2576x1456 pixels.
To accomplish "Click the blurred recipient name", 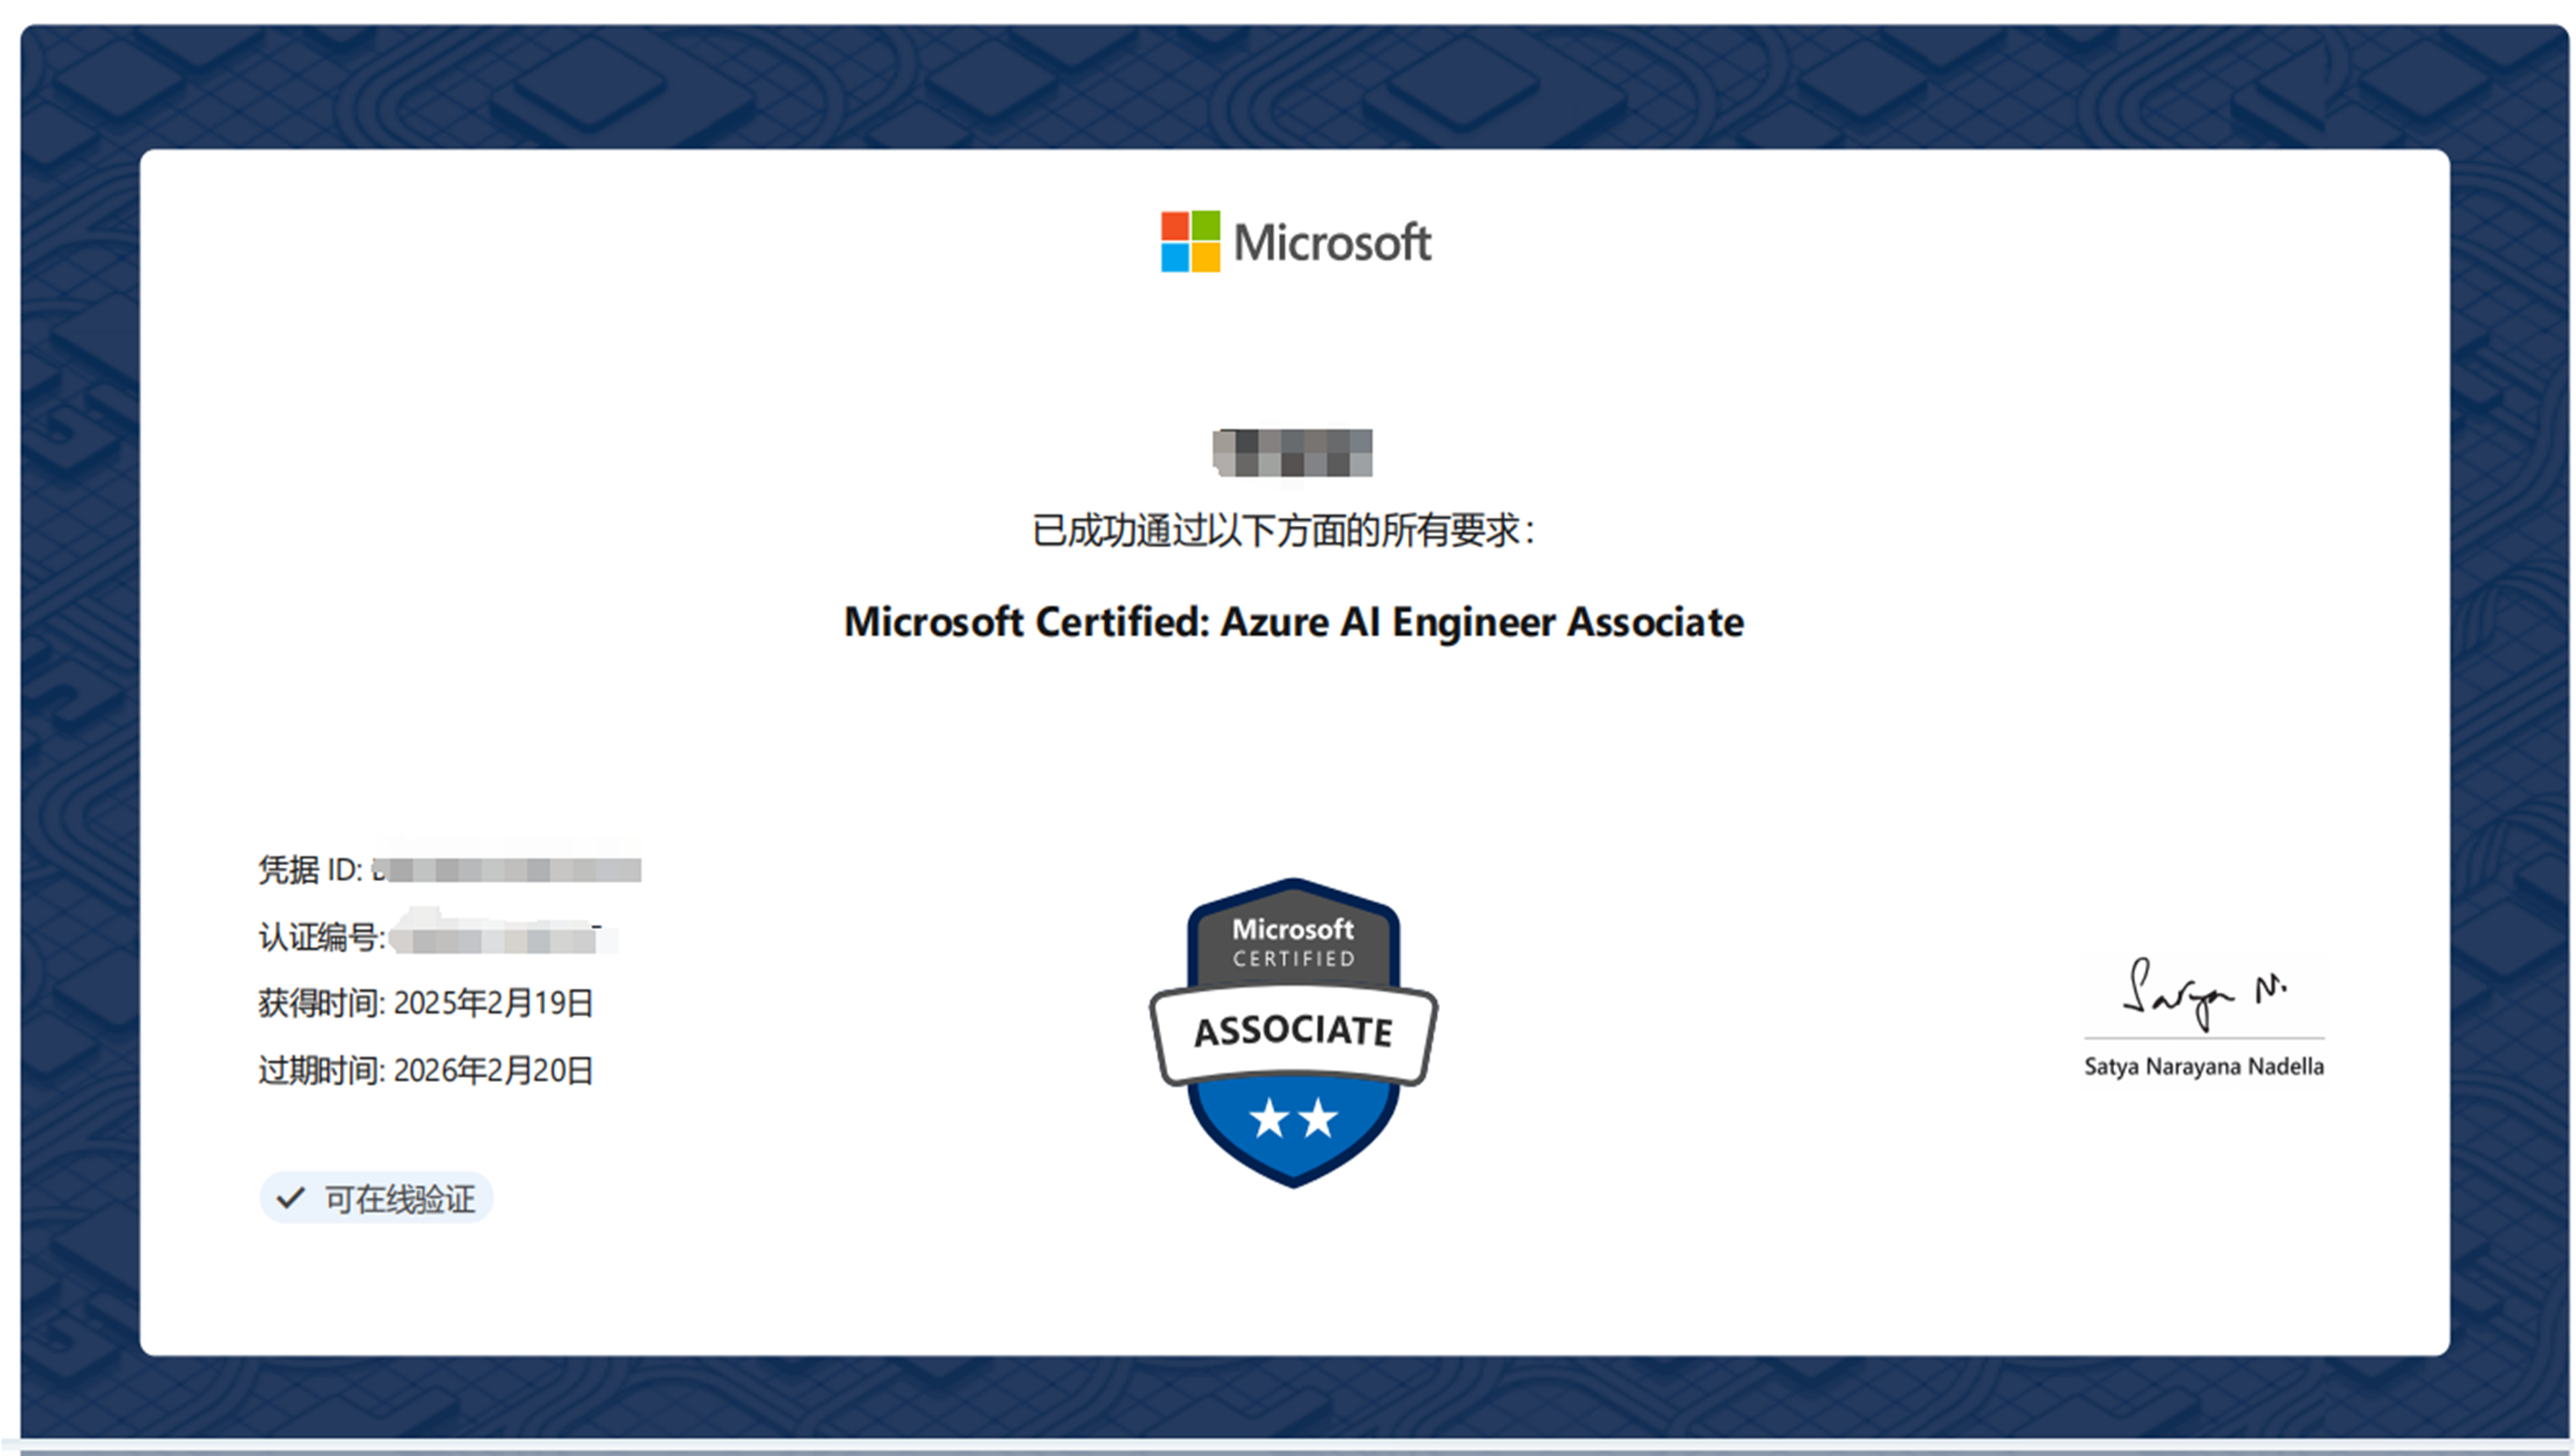I will coord(1292,453).
